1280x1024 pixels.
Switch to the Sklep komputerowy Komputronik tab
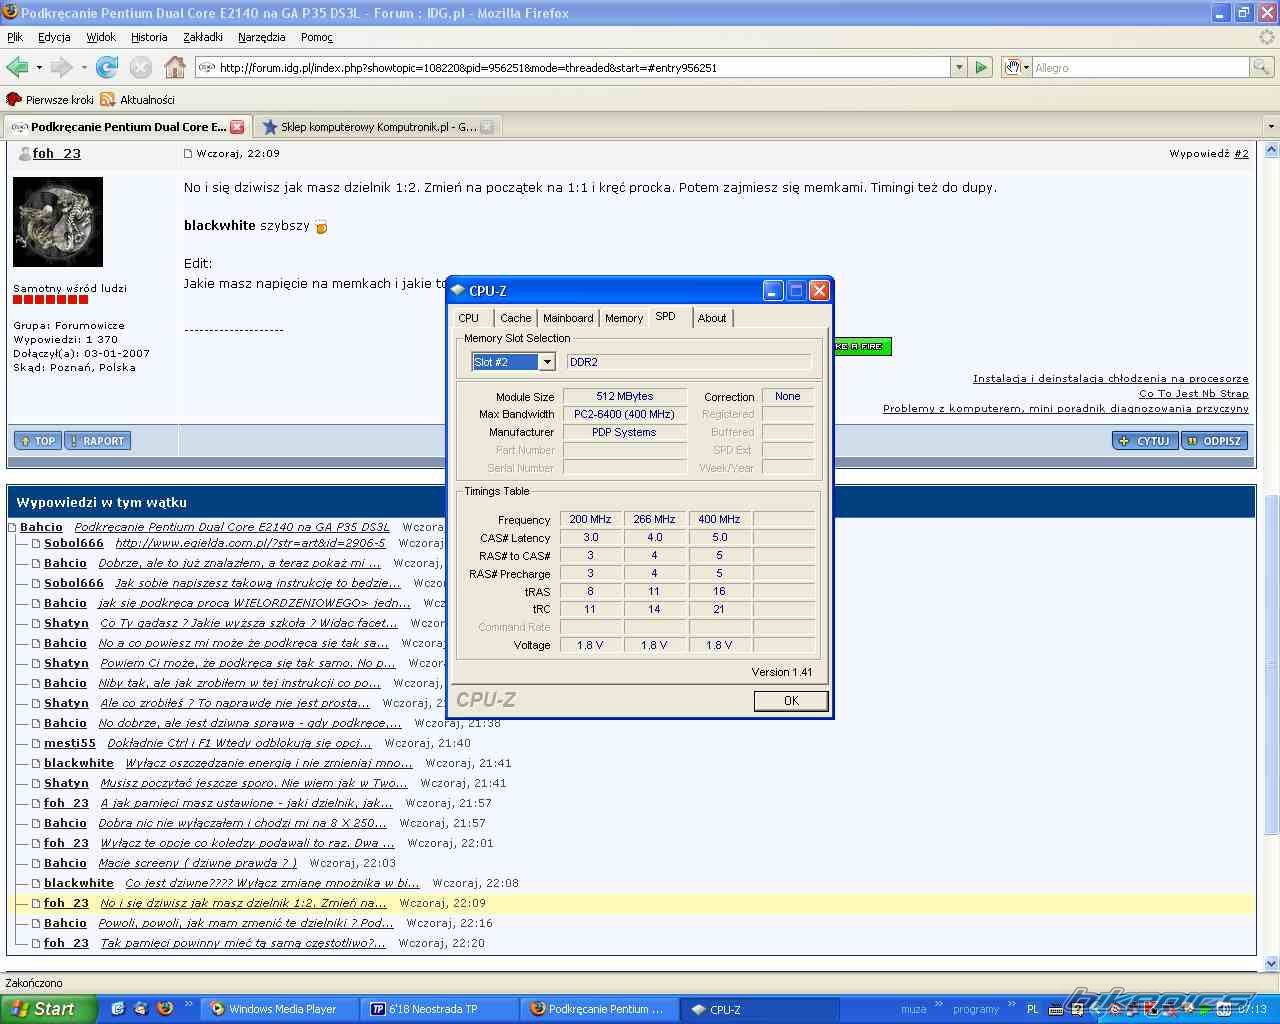click(x=376, y=127)
